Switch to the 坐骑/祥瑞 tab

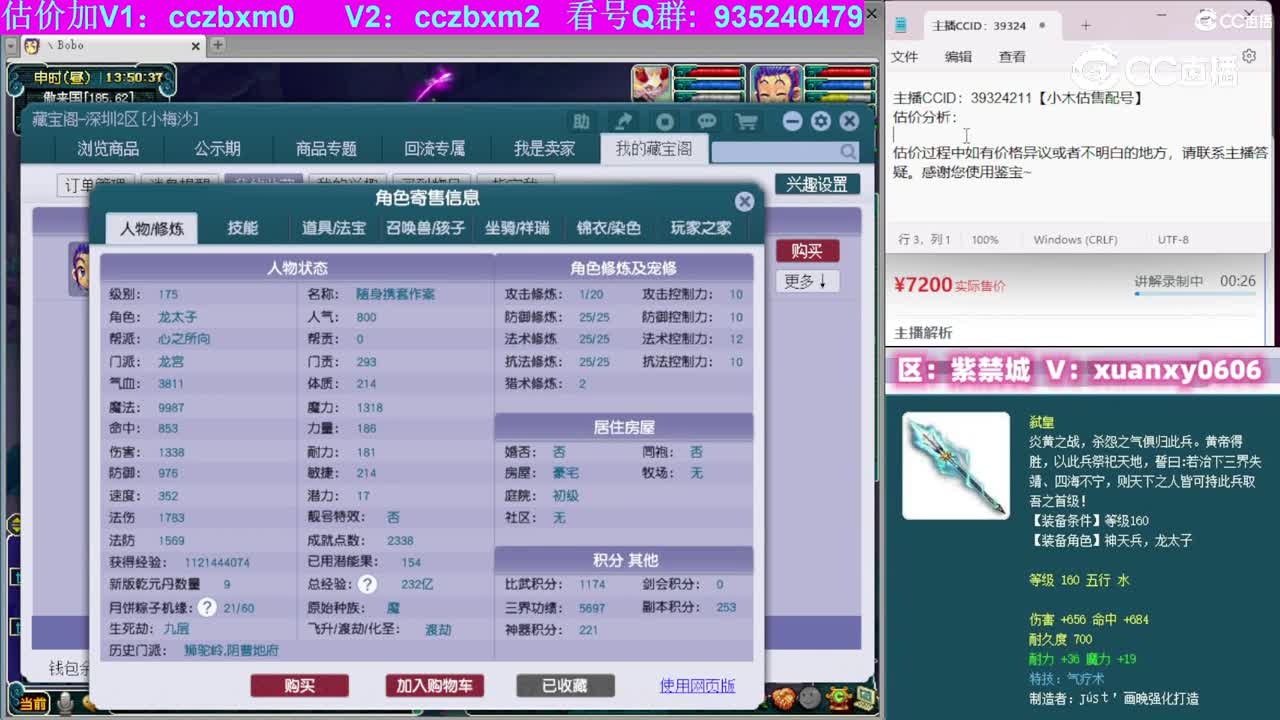click(517, 228)
